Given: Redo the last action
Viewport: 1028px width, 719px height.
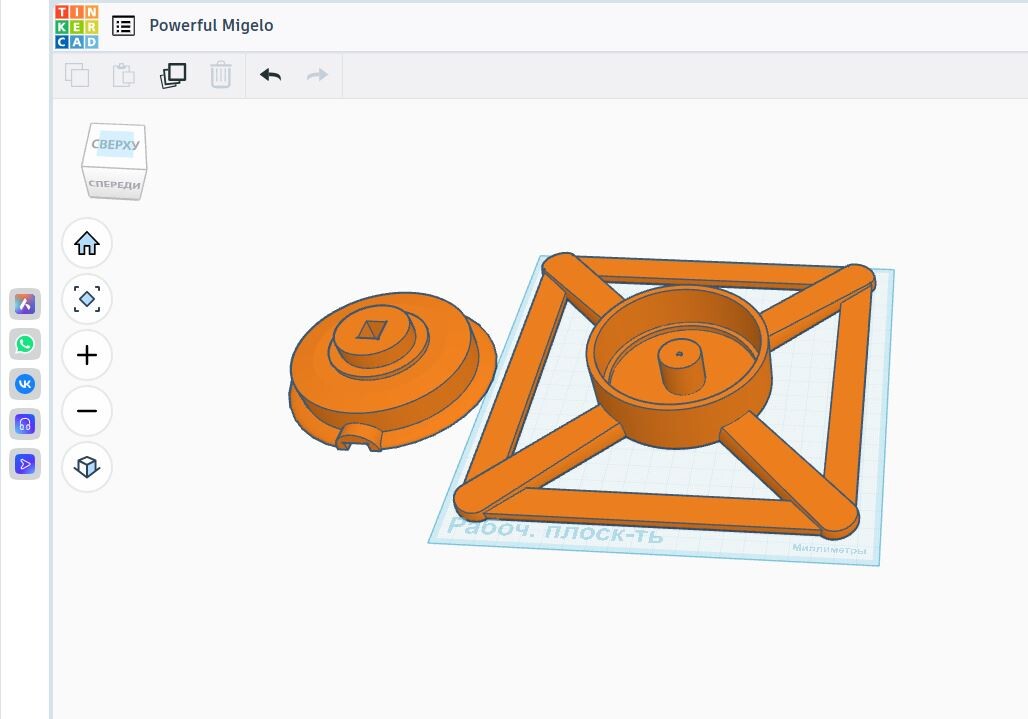Looking at the screenshot, I should click(x=317, y=75).
